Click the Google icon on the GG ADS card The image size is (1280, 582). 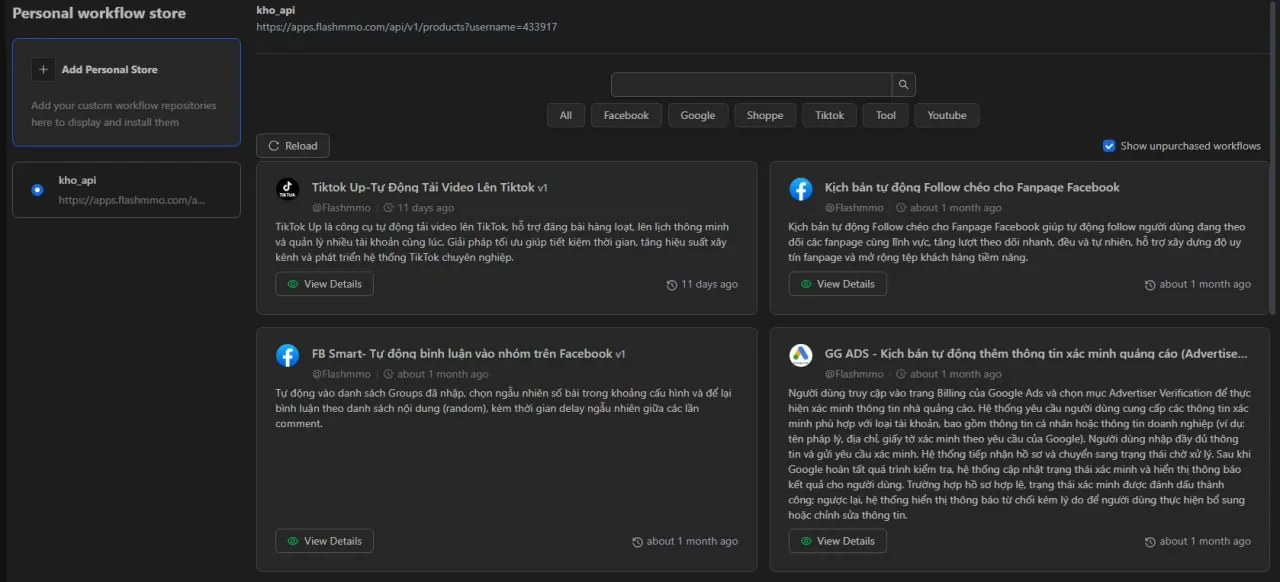tap(800, 355)
